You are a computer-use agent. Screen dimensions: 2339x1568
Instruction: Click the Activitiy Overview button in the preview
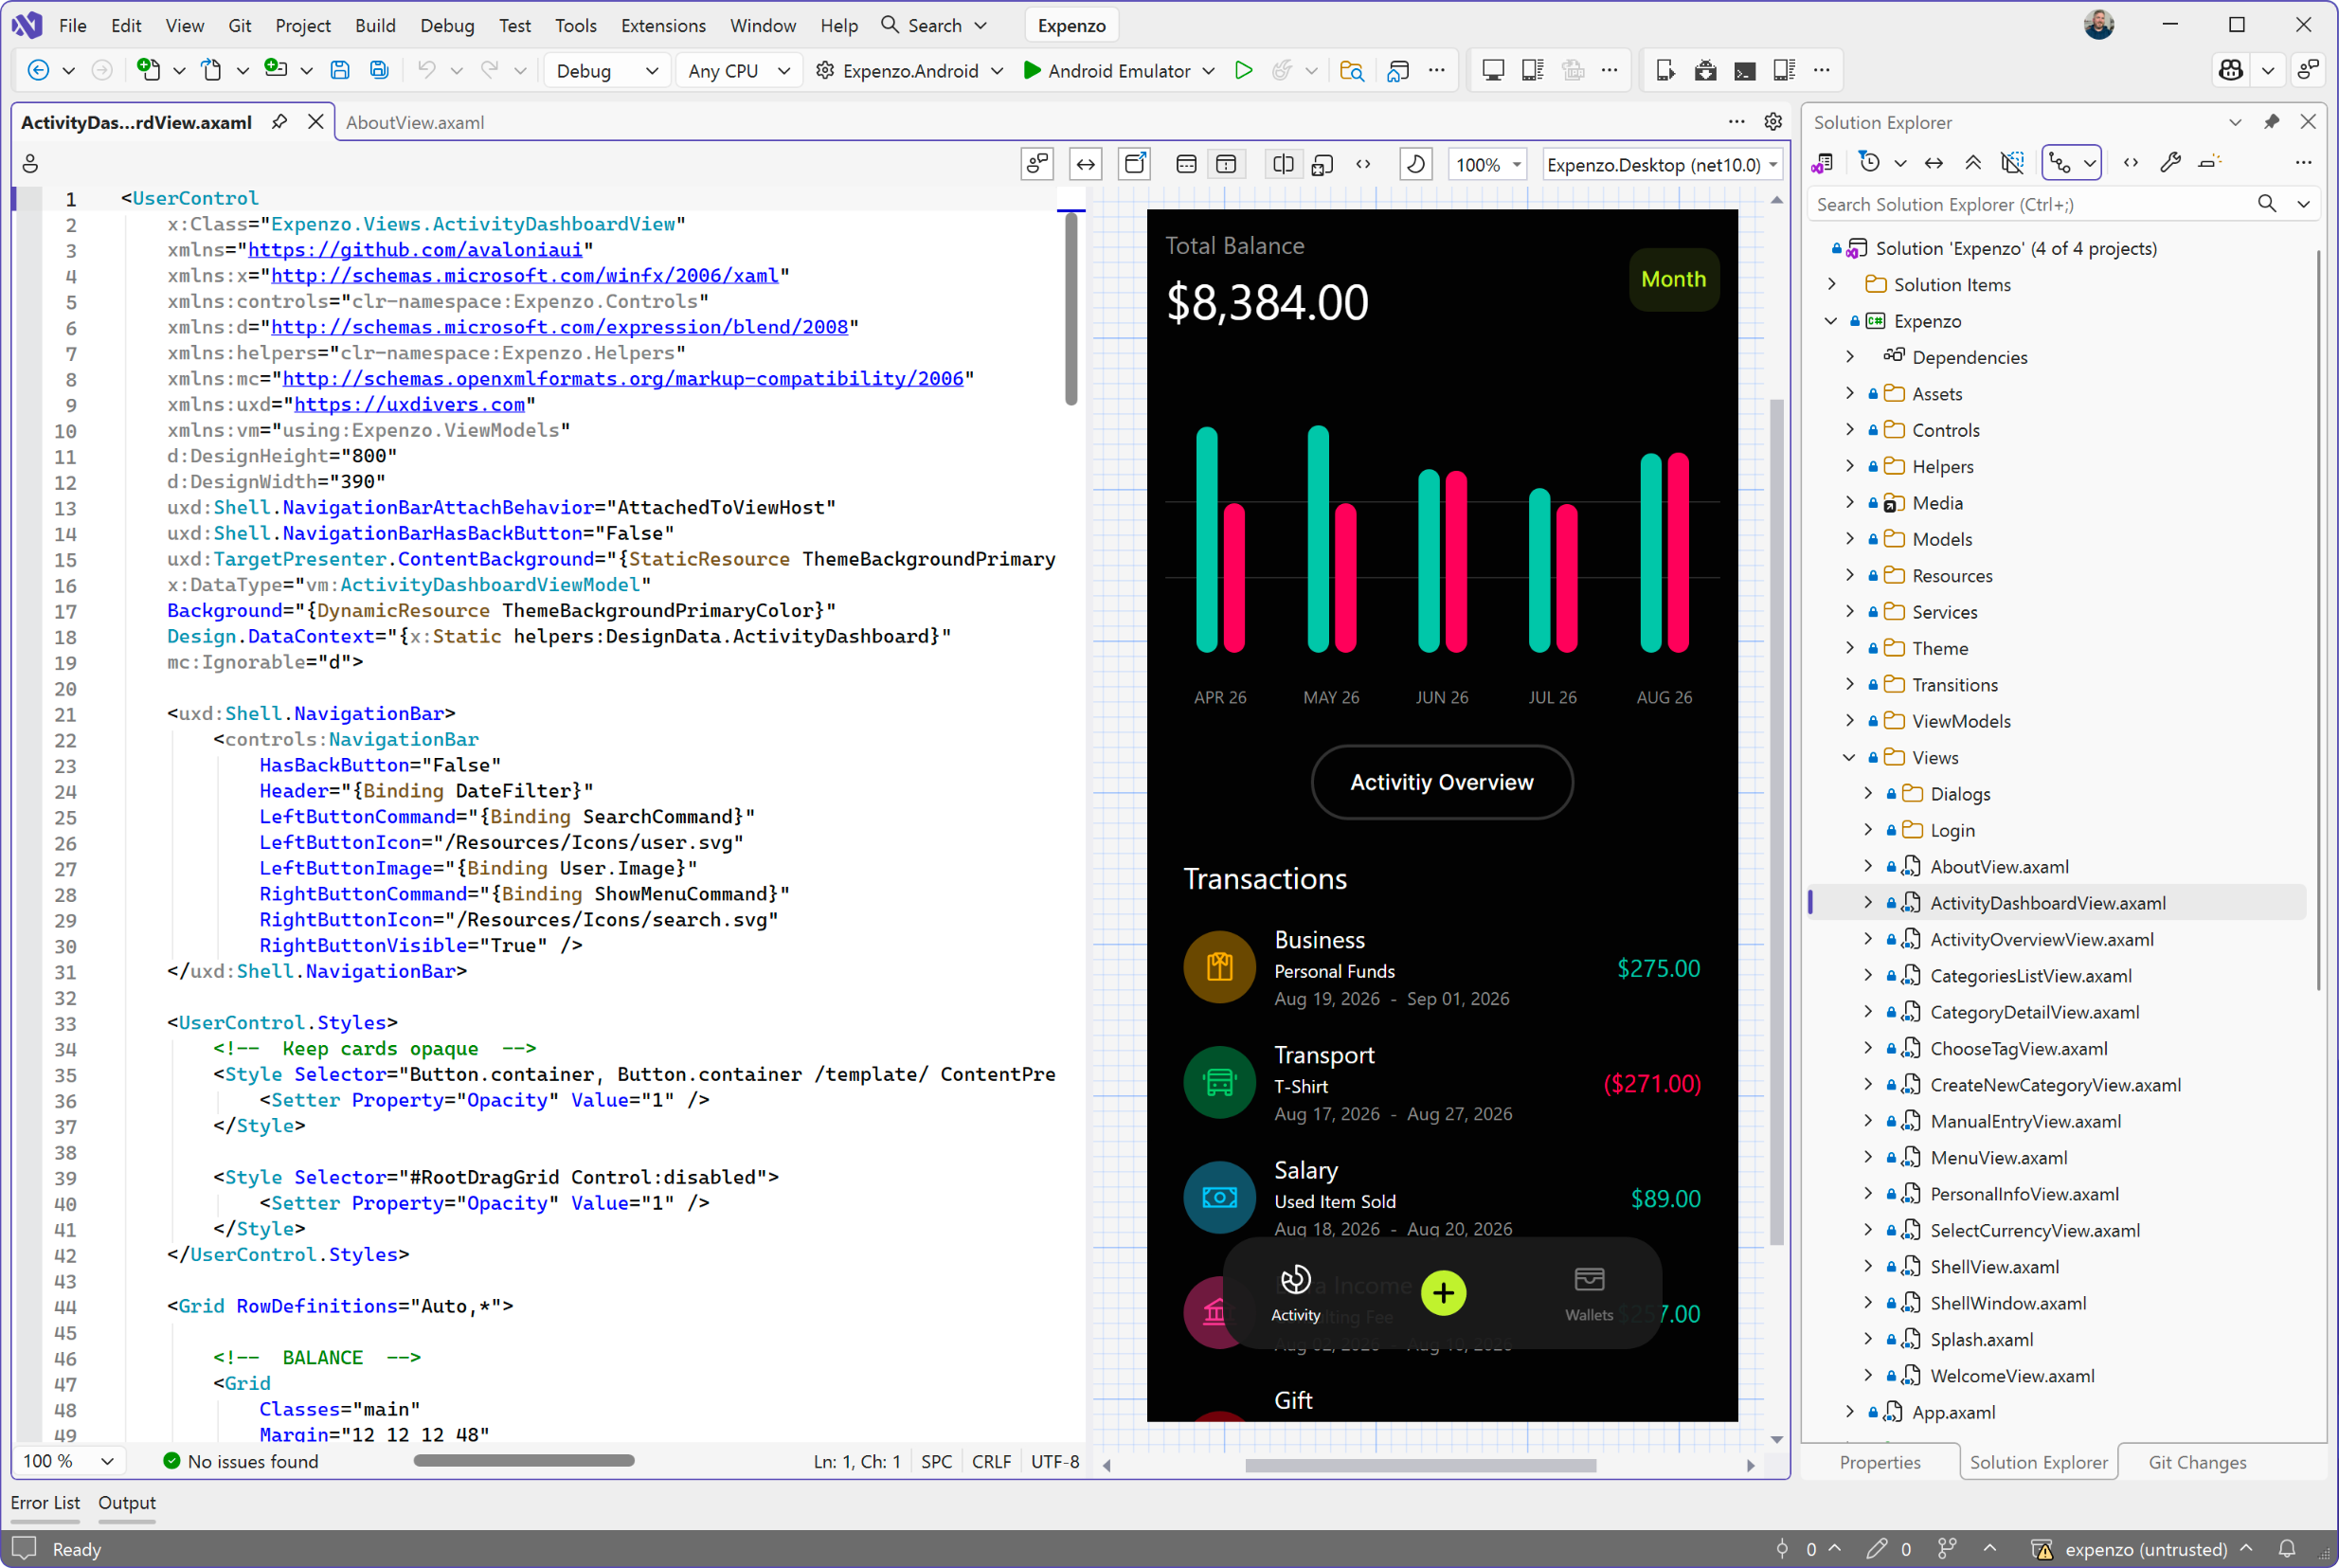pyautogui.click(x=1441, y=782)
